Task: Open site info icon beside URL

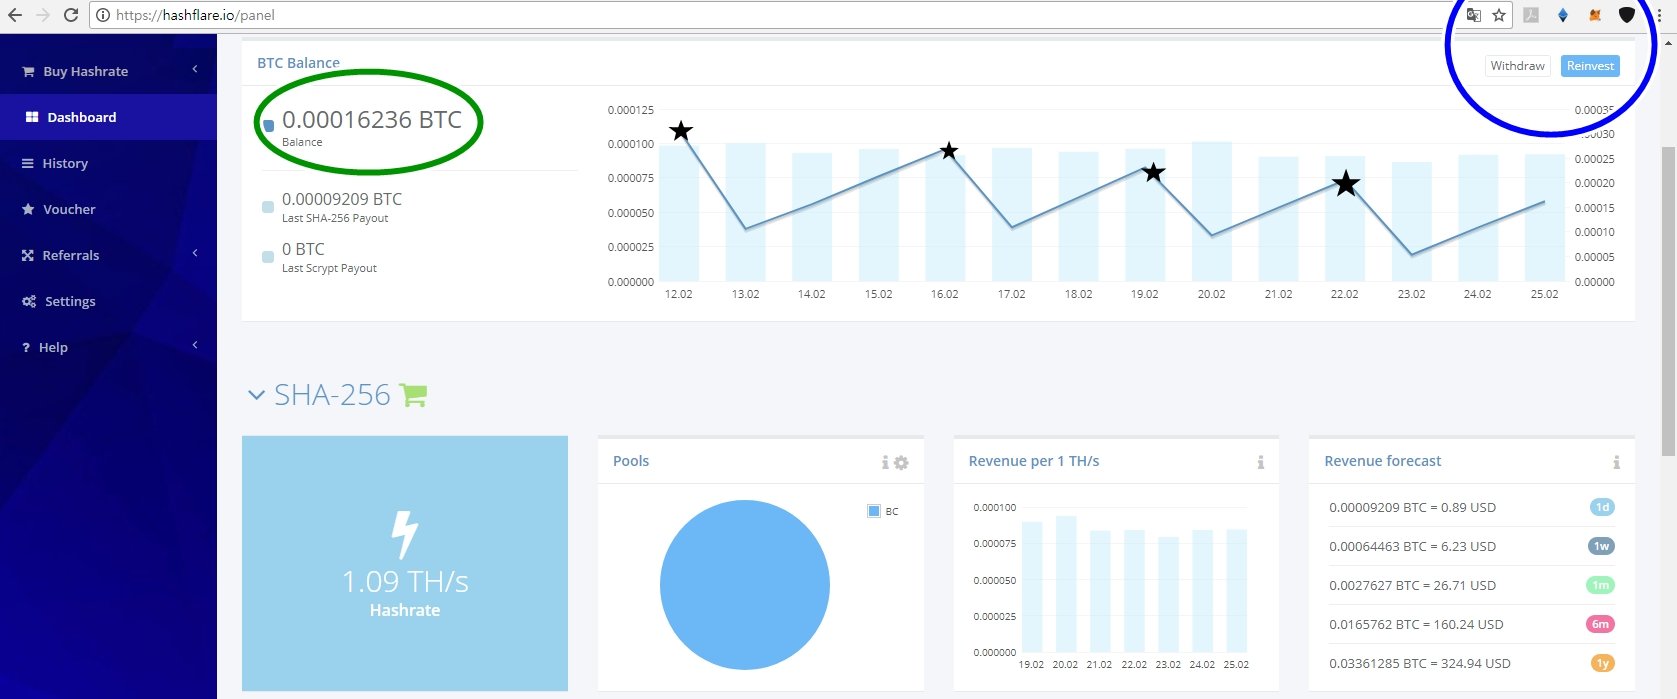Action: coord(102,15)
